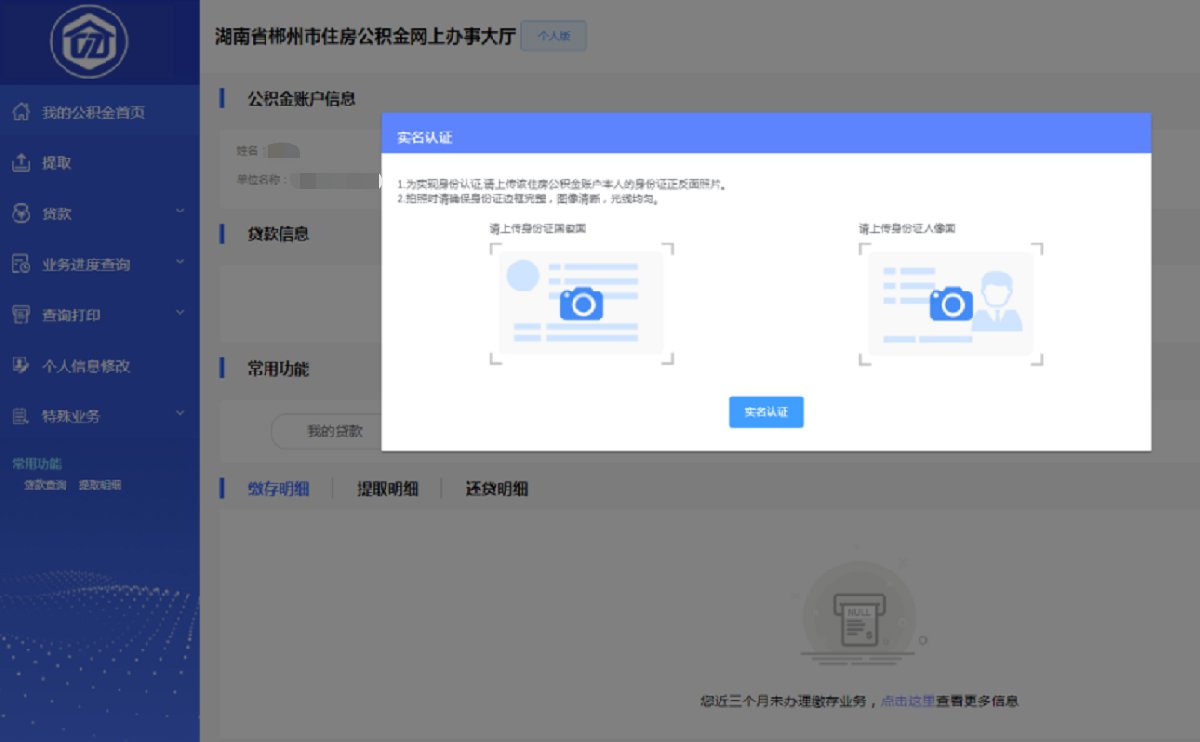Click the 点击这里 link for more info
This screenshot has width=1200, height=742.
[x=907, y=701]
